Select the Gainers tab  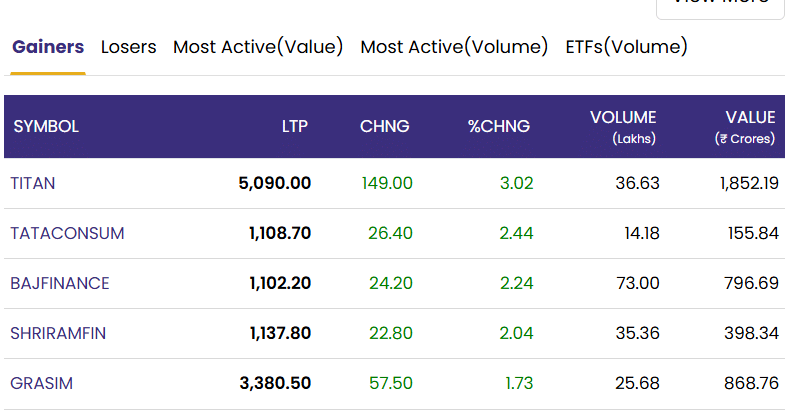pyautogui.click(x=48, y=47)
